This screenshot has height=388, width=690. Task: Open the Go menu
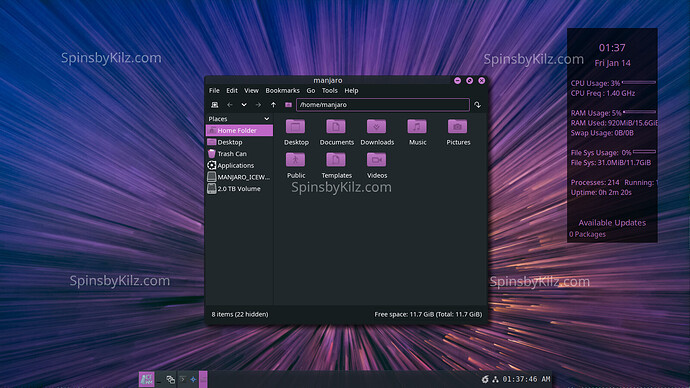pyautogui.click(x=311, y=91)
